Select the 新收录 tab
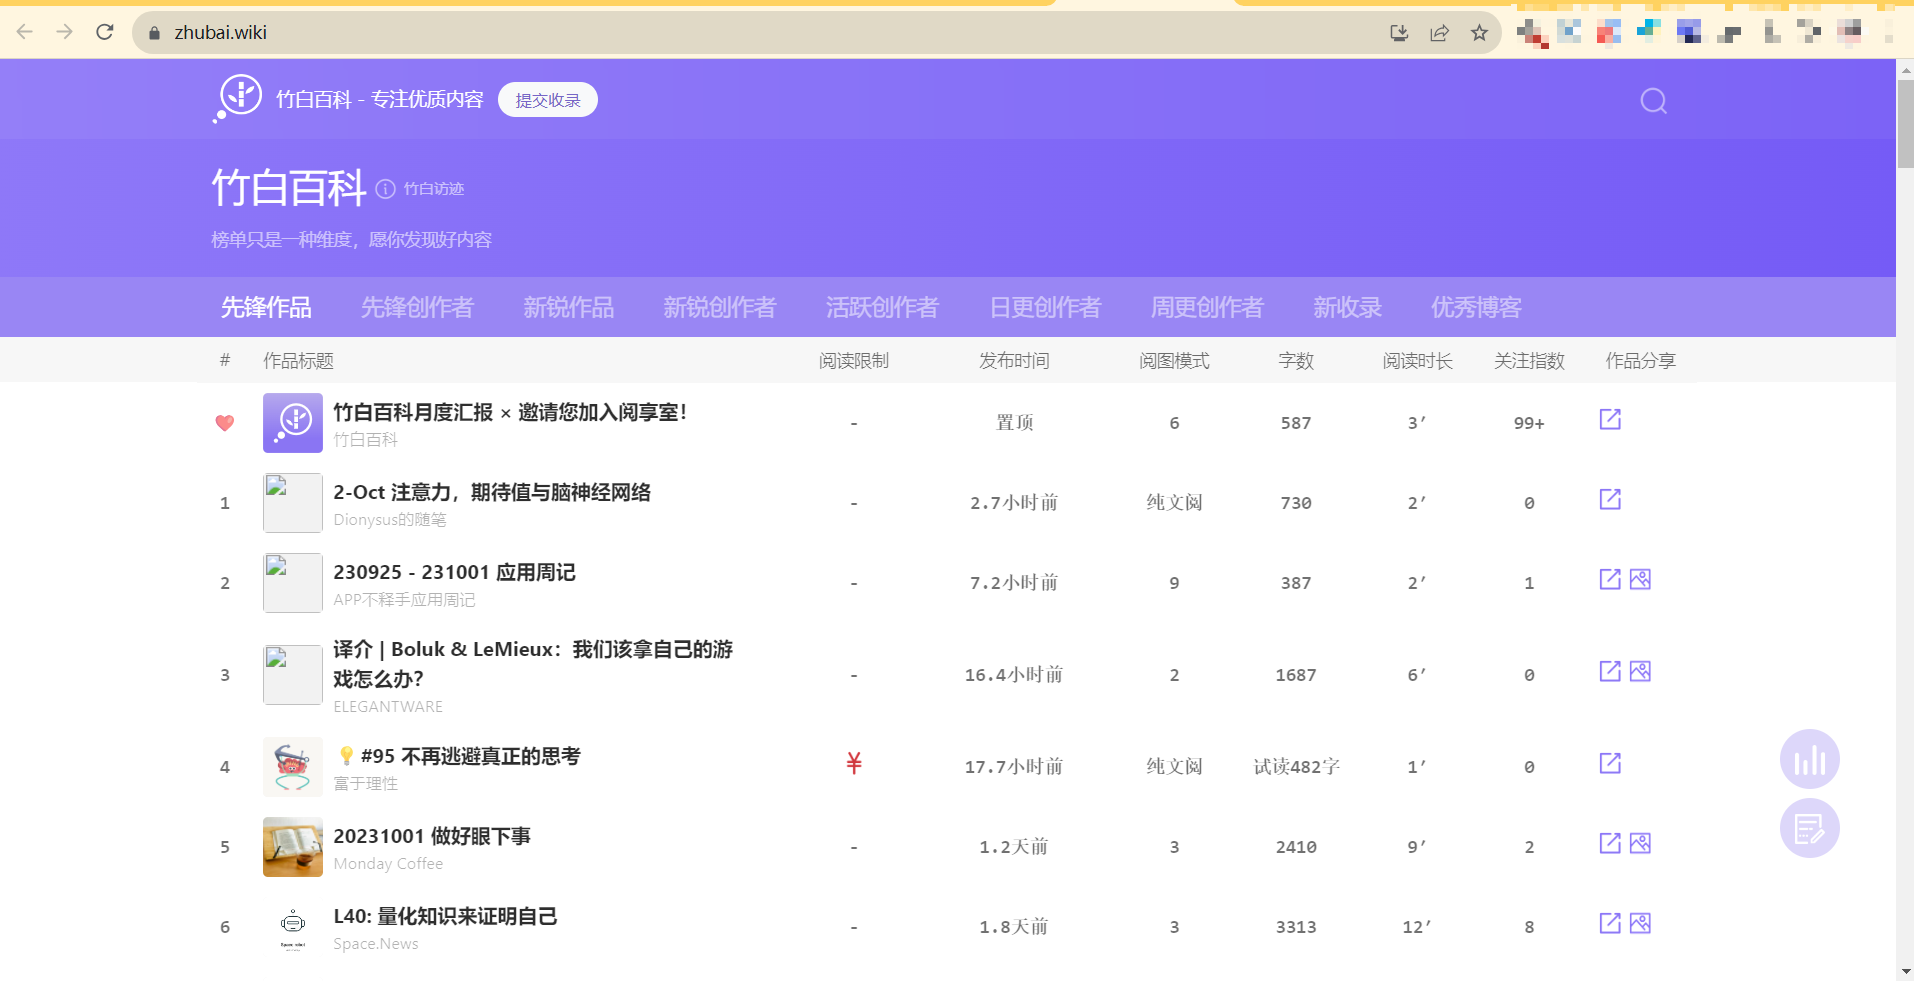This screenshot has width=1914, height=981. (1347, 307)
